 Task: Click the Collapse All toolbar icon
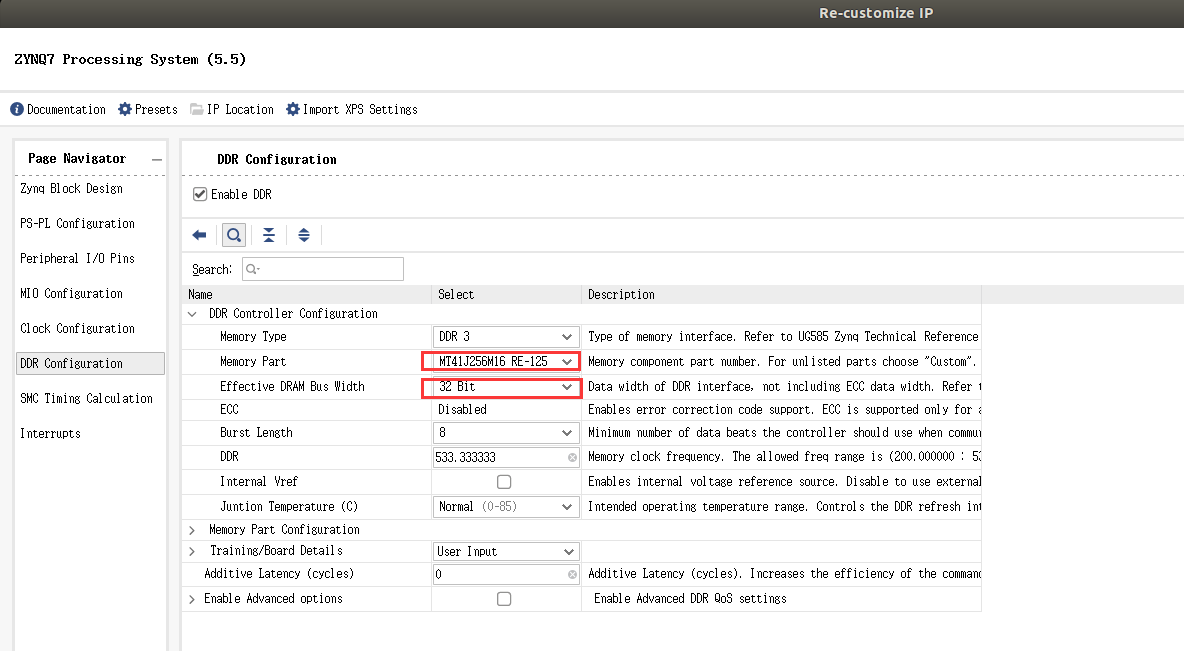tap(269, 235)
